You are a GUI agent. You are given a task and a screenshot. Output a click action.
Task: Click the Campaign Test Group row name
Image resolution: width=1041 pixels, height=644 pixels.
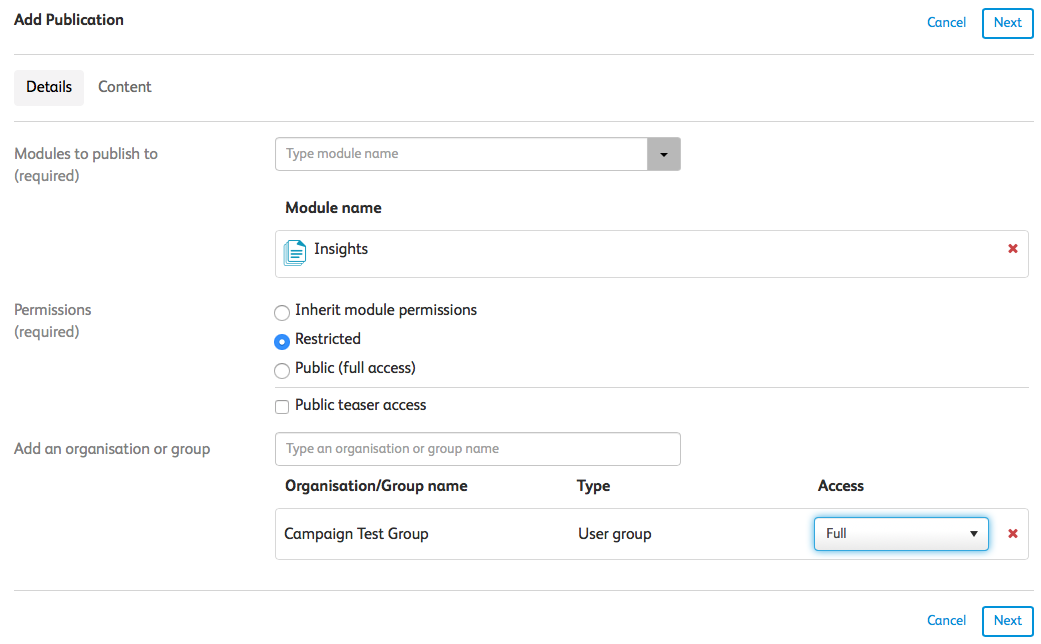356,534
